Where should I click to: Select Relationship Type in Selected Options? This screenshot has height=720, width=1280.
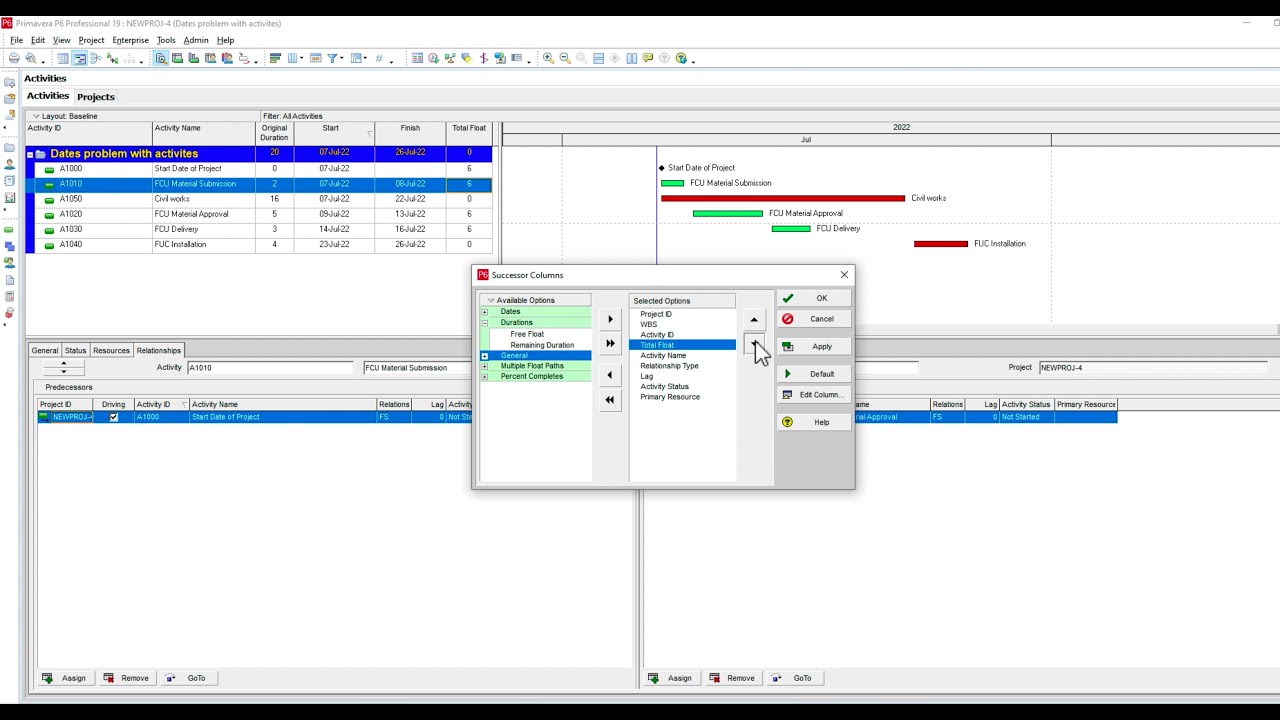tap(669, 366)
